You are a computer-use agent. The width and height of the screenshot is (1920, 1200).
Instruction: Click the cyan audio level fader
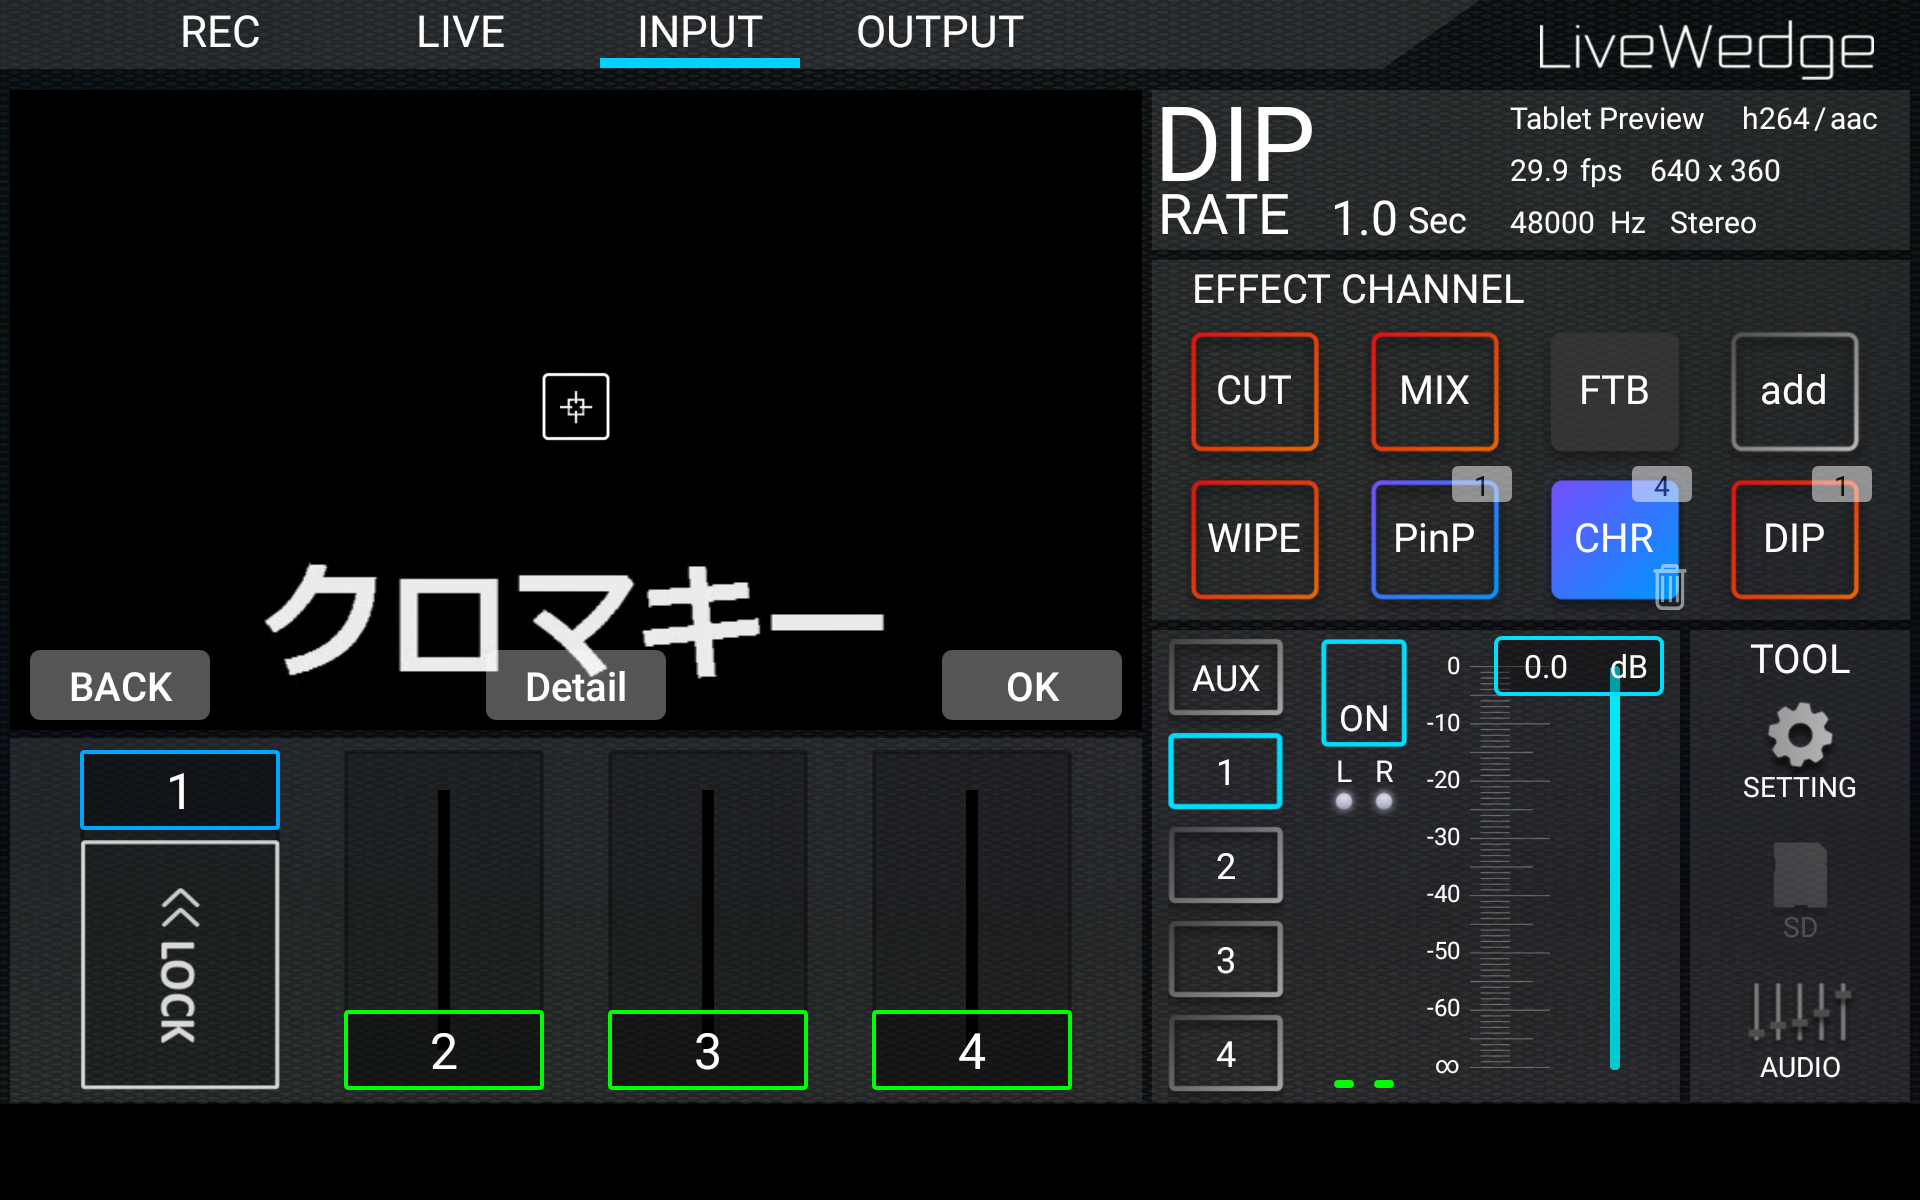1614,870
